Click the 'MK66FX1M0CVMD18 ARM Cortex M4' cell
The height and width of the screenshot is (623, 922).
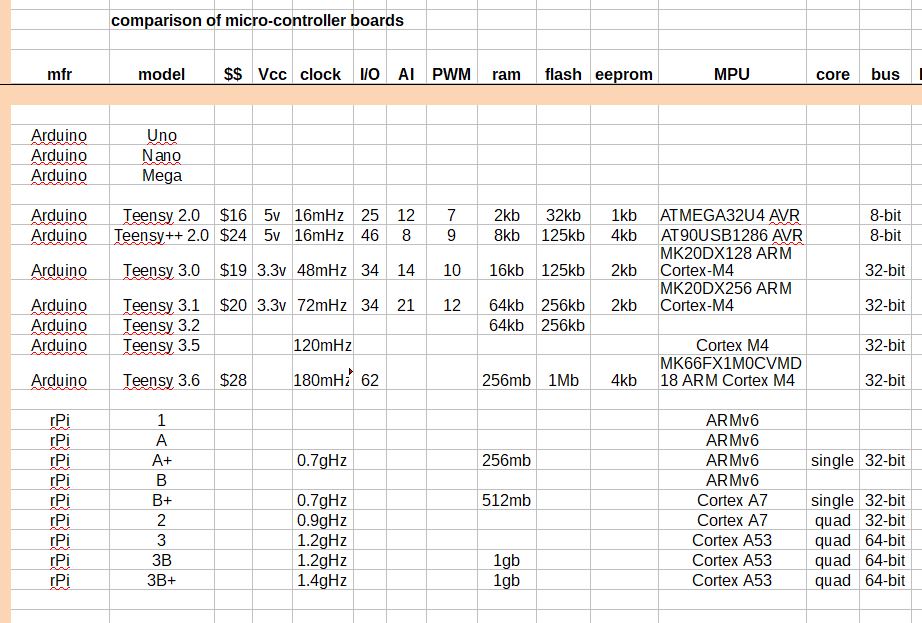tap(731, 372)
